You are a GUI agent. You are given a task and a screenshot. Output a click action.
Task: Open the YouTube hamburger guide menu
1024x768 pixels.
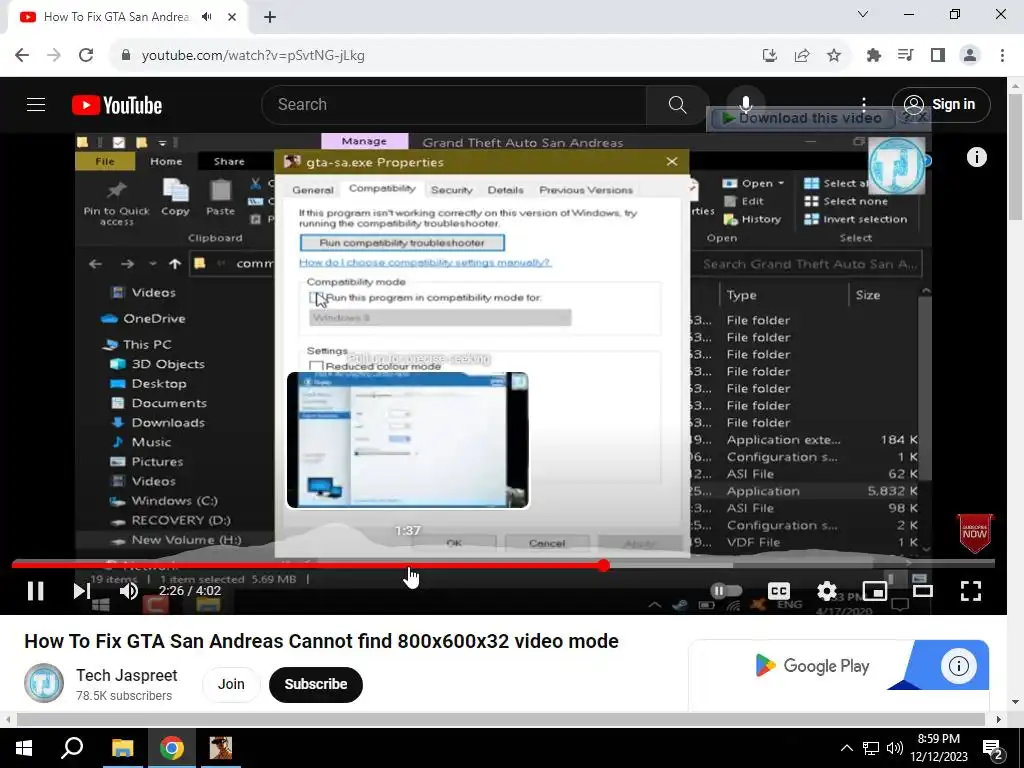(x=36, y=104)
